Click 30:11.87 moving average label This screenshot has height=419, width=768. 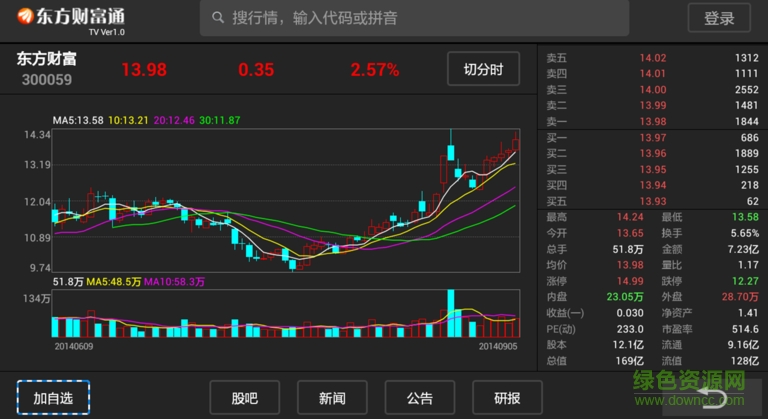(219, 120)
